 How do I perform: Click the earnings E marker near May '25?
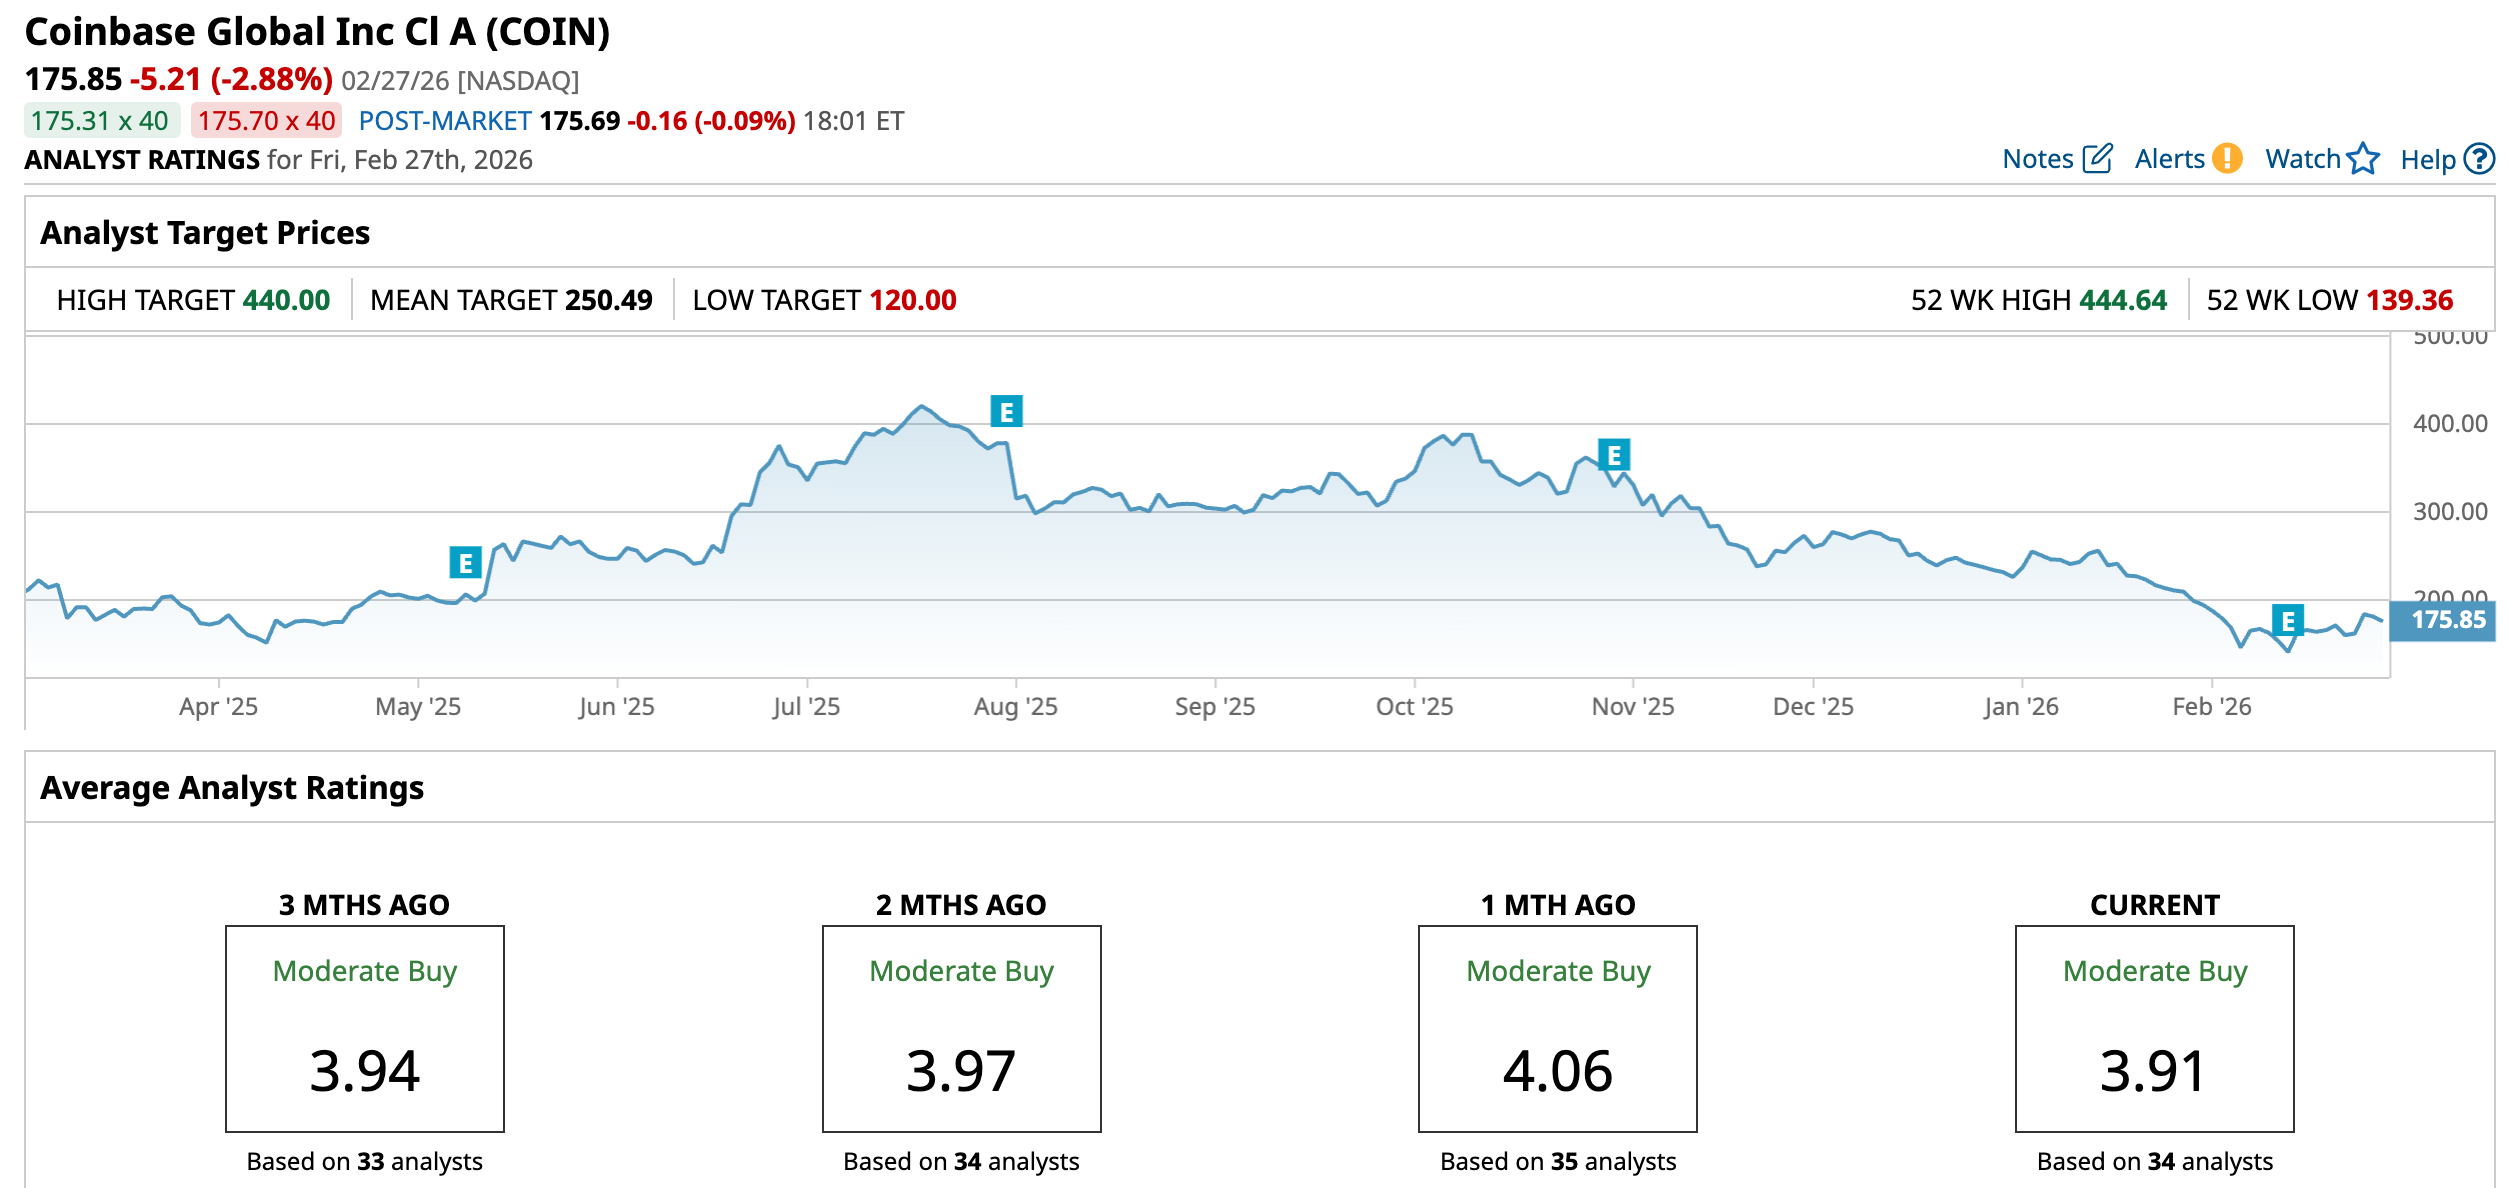click(x=465, y=563)
